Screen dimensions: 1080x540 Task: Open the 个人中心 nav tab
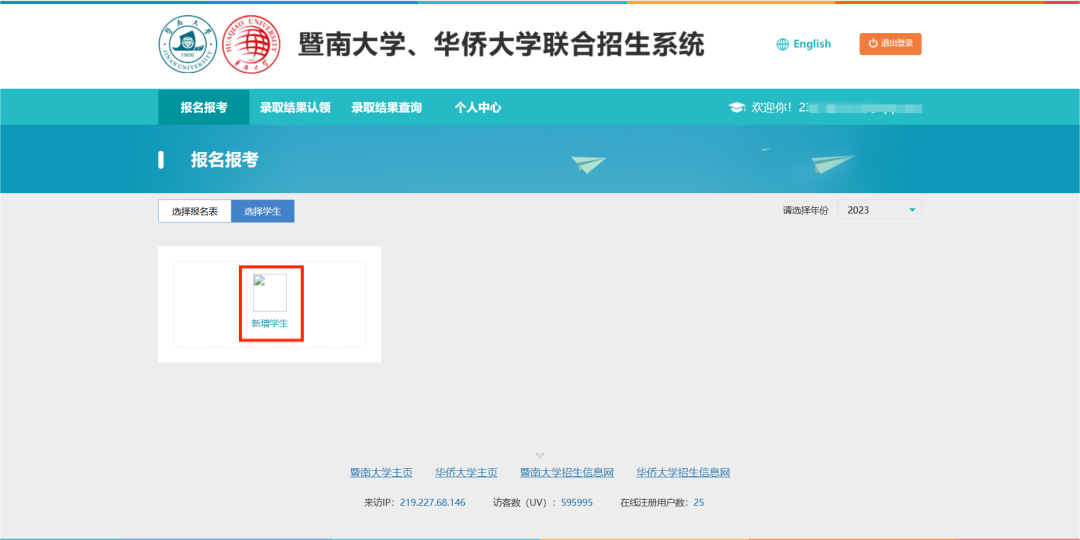point(477,107)
